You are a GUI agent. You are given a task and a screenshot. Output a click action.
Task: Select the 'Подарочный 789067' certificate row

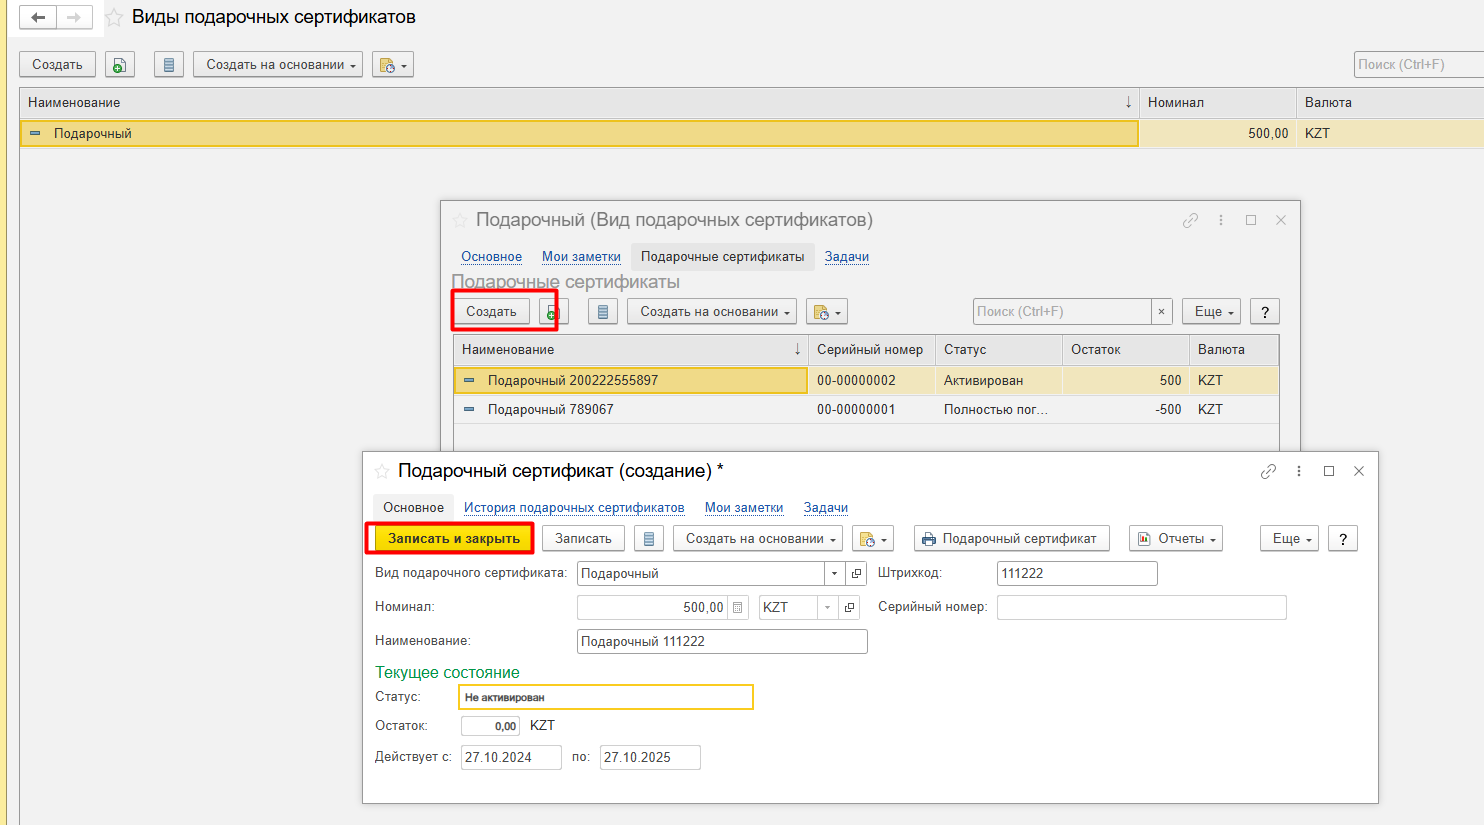point(550,410)
